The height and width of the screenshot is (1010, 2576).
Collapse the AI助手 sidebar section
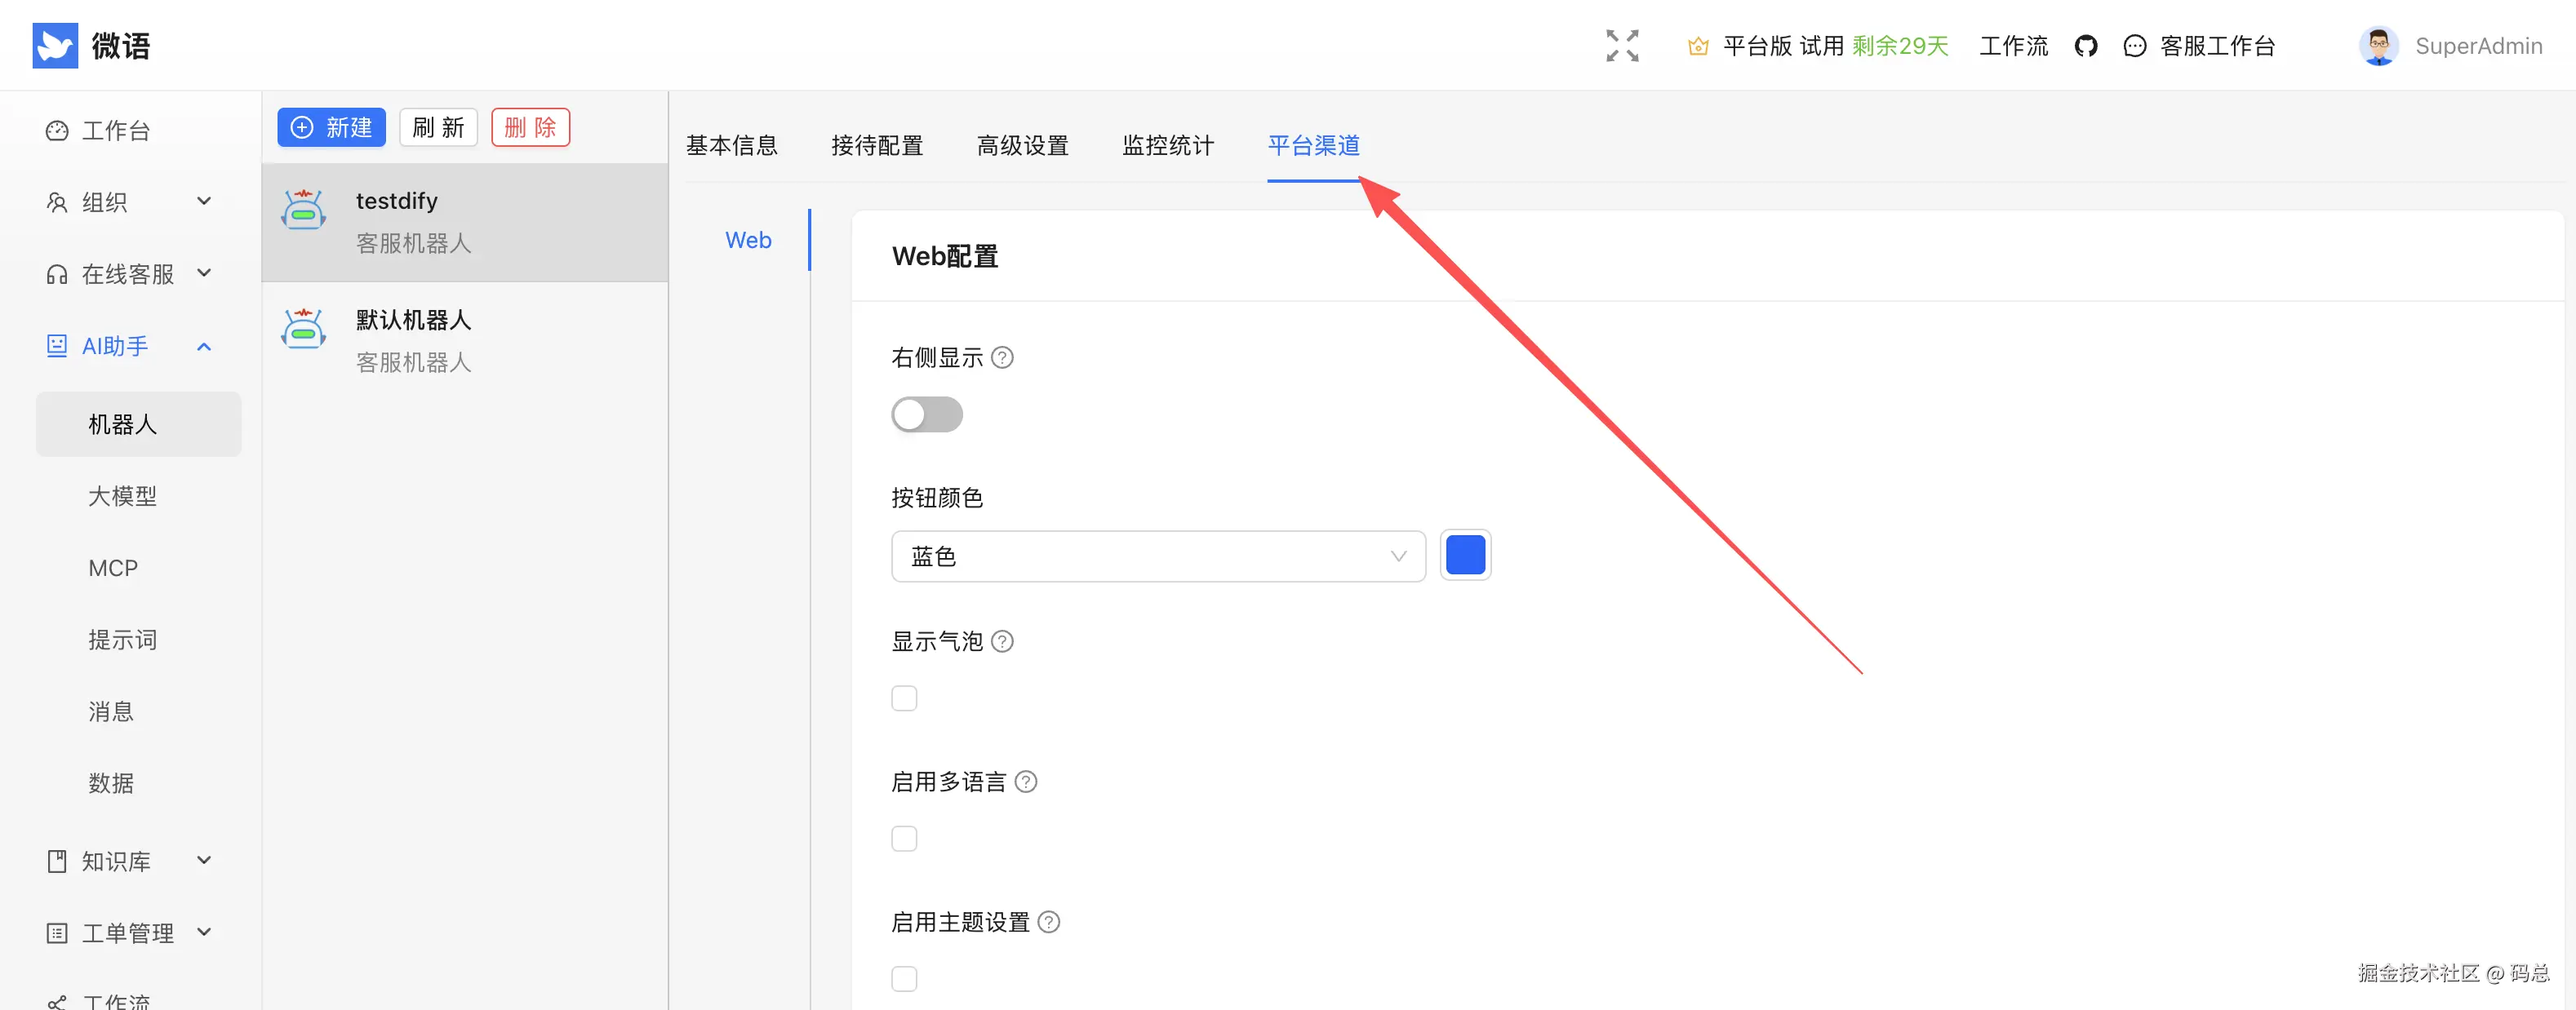click(128, 346)
